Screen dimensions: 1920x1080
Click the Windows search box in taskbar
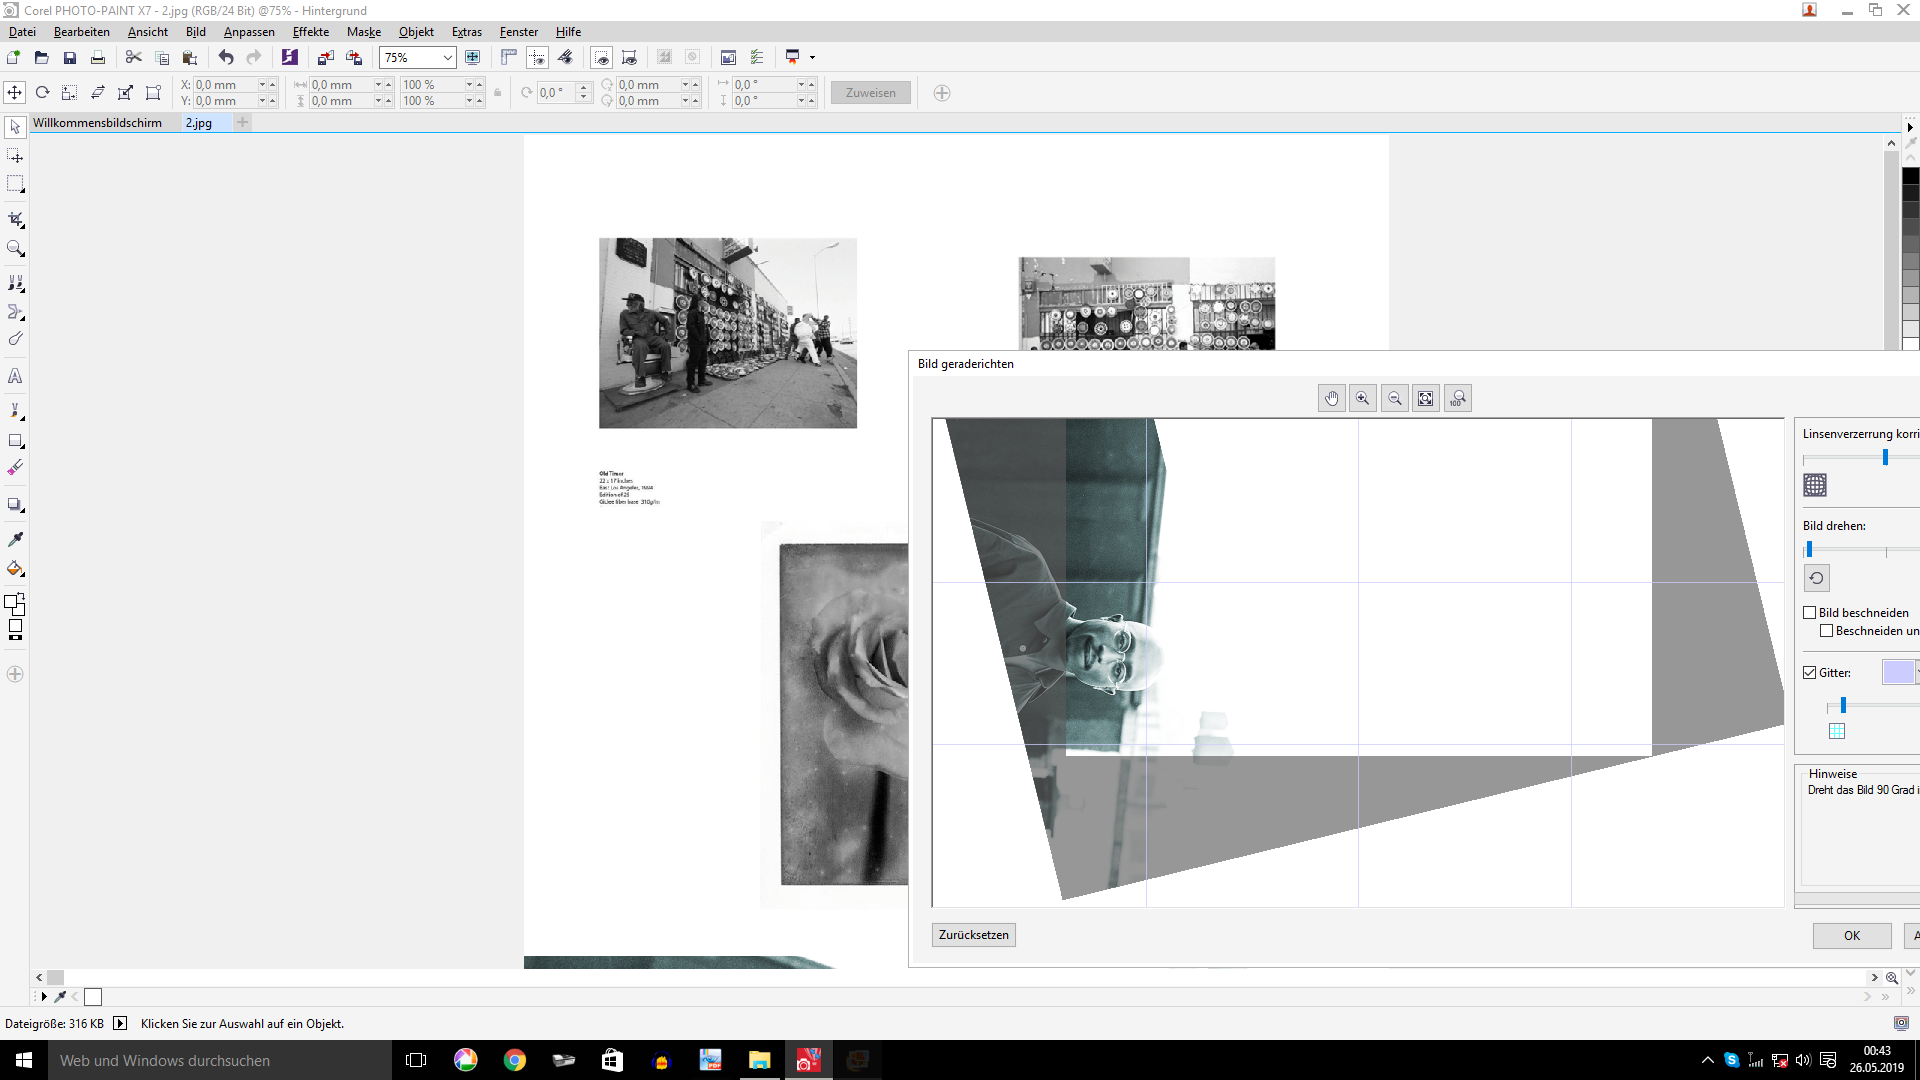(220, 1060)
